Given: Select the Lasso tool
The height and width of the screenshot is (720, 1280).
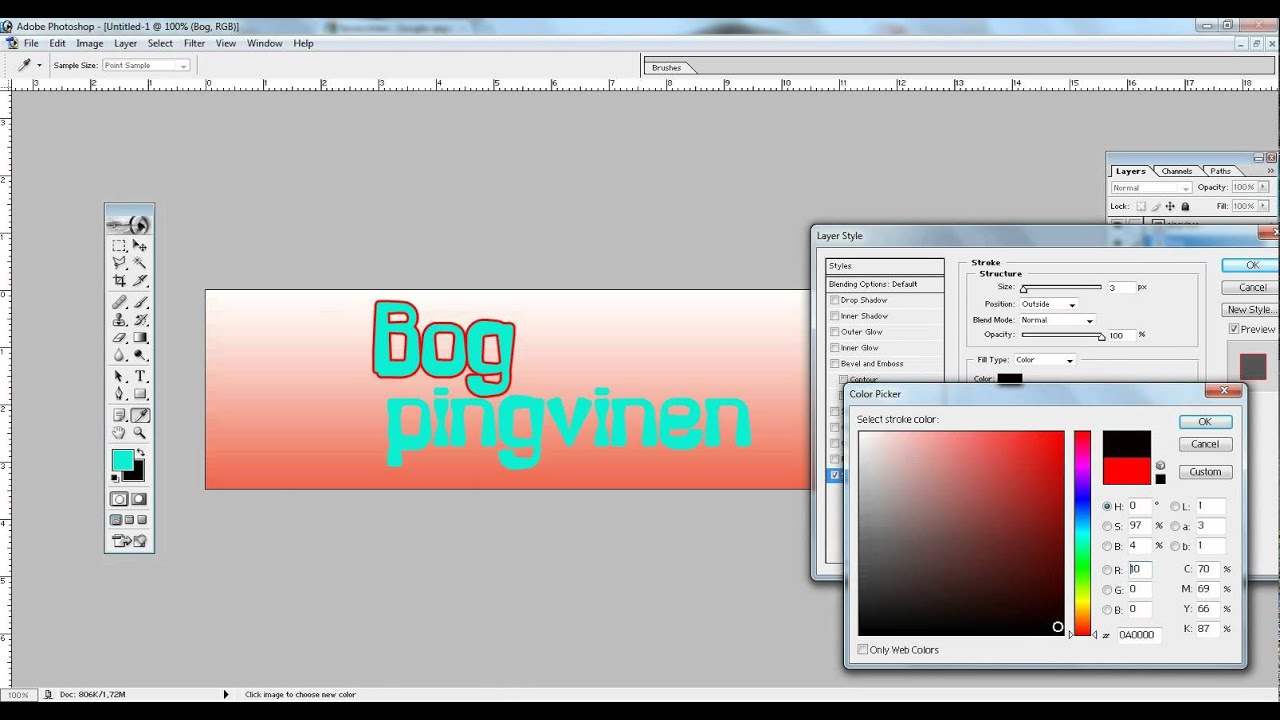Looking at the screenshot, I should pos(119,262).
